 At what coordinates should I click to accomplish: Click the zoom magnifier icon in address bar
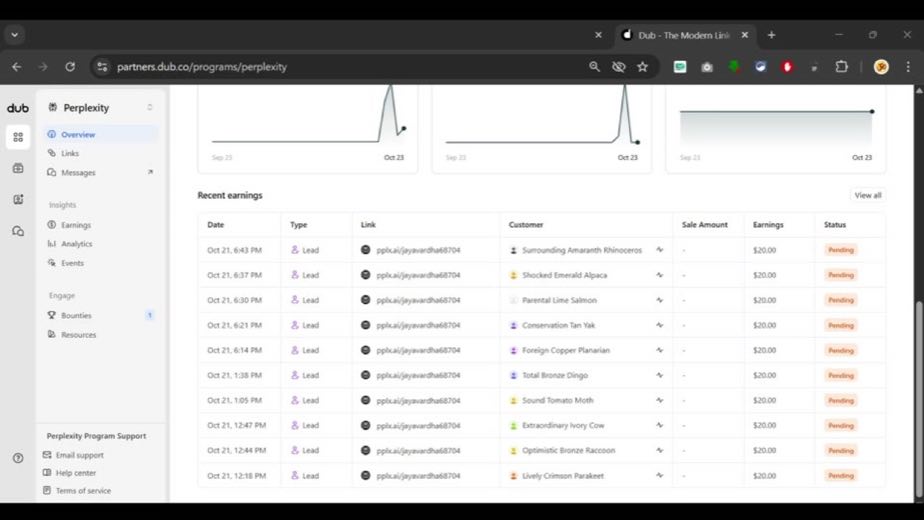click(x=594, y=67)
